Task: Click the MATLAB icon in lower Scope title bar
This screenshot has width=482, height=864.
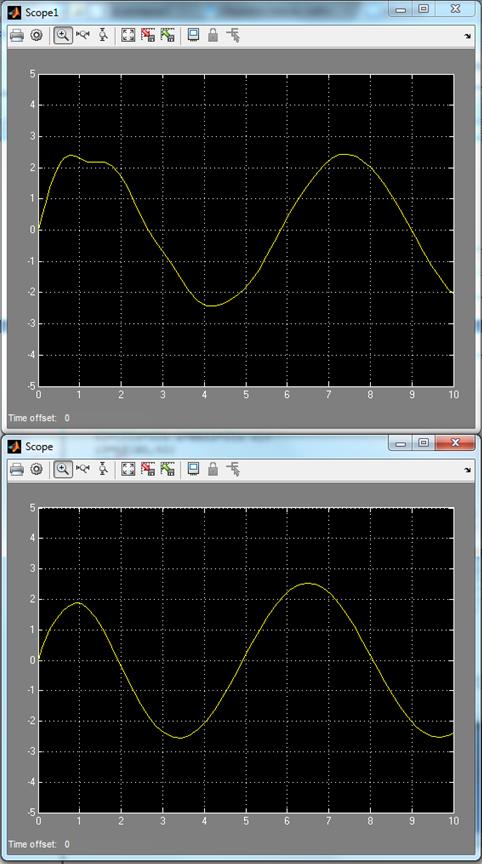Action: tap(14, 446)
